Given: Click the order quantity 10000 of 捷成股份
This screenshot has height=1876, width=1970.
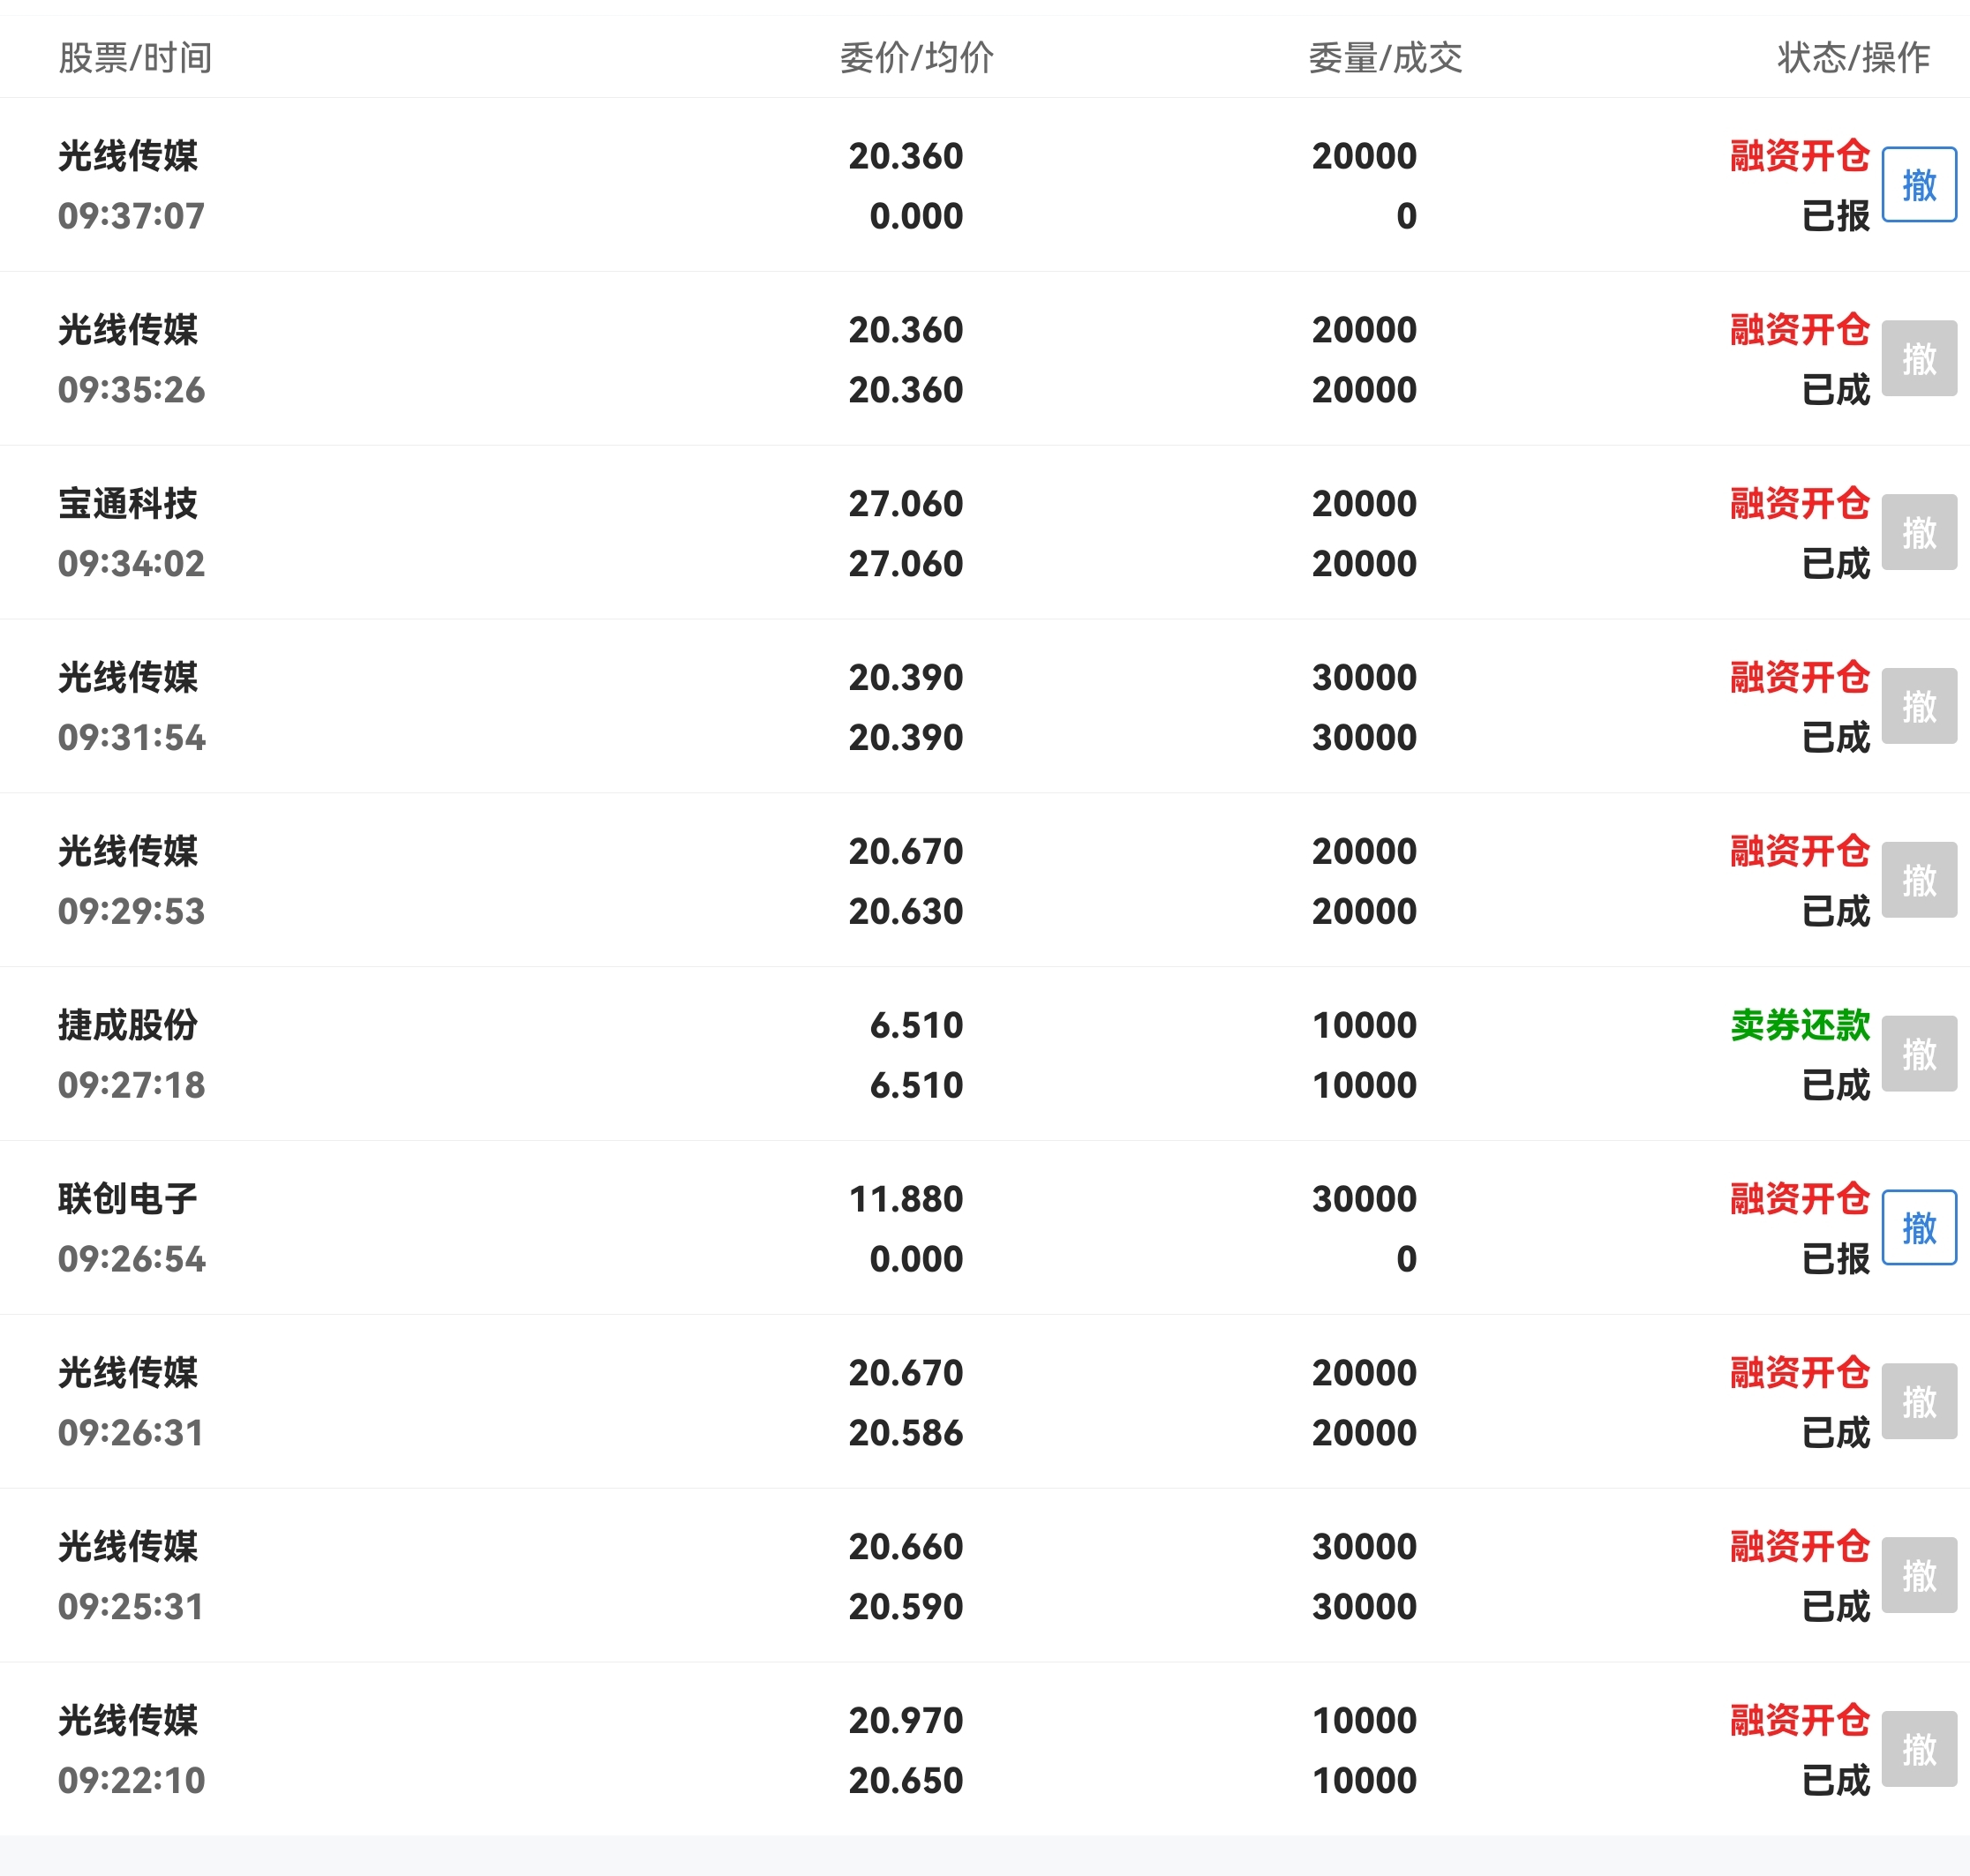Looking at the screenshot, I should click(1364, 1026).
